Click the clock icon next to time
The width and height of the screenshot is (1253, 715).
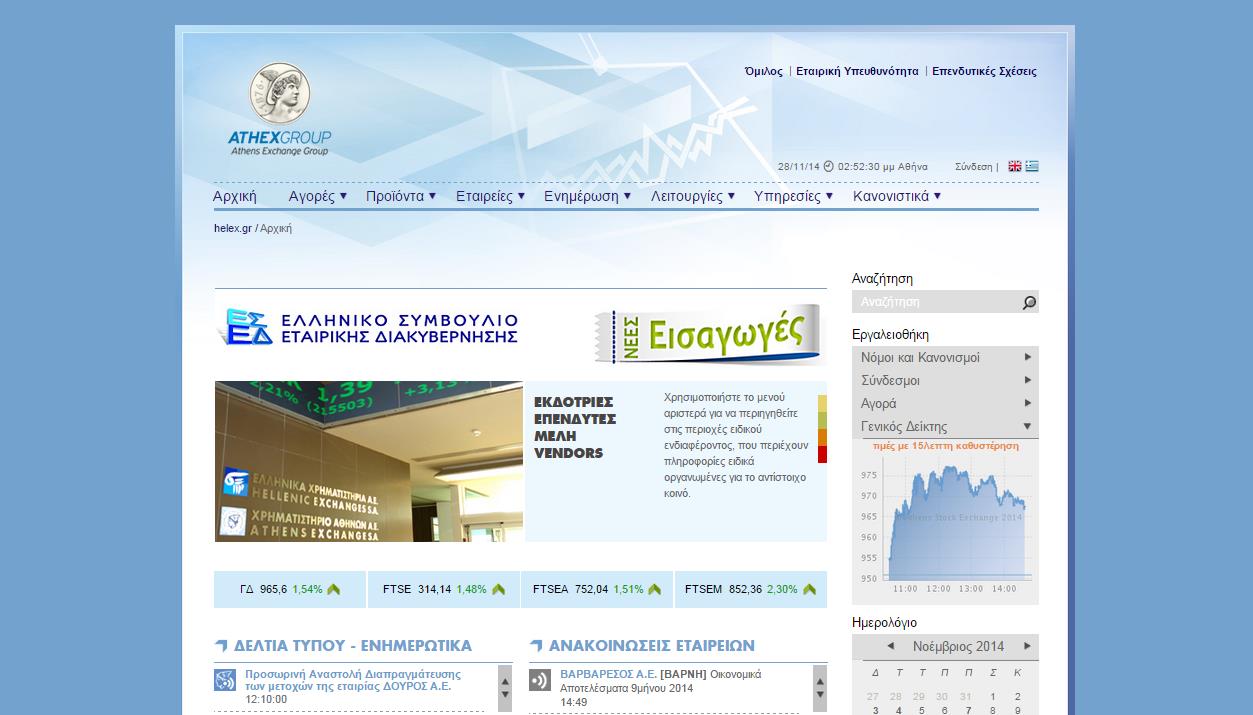829,167
